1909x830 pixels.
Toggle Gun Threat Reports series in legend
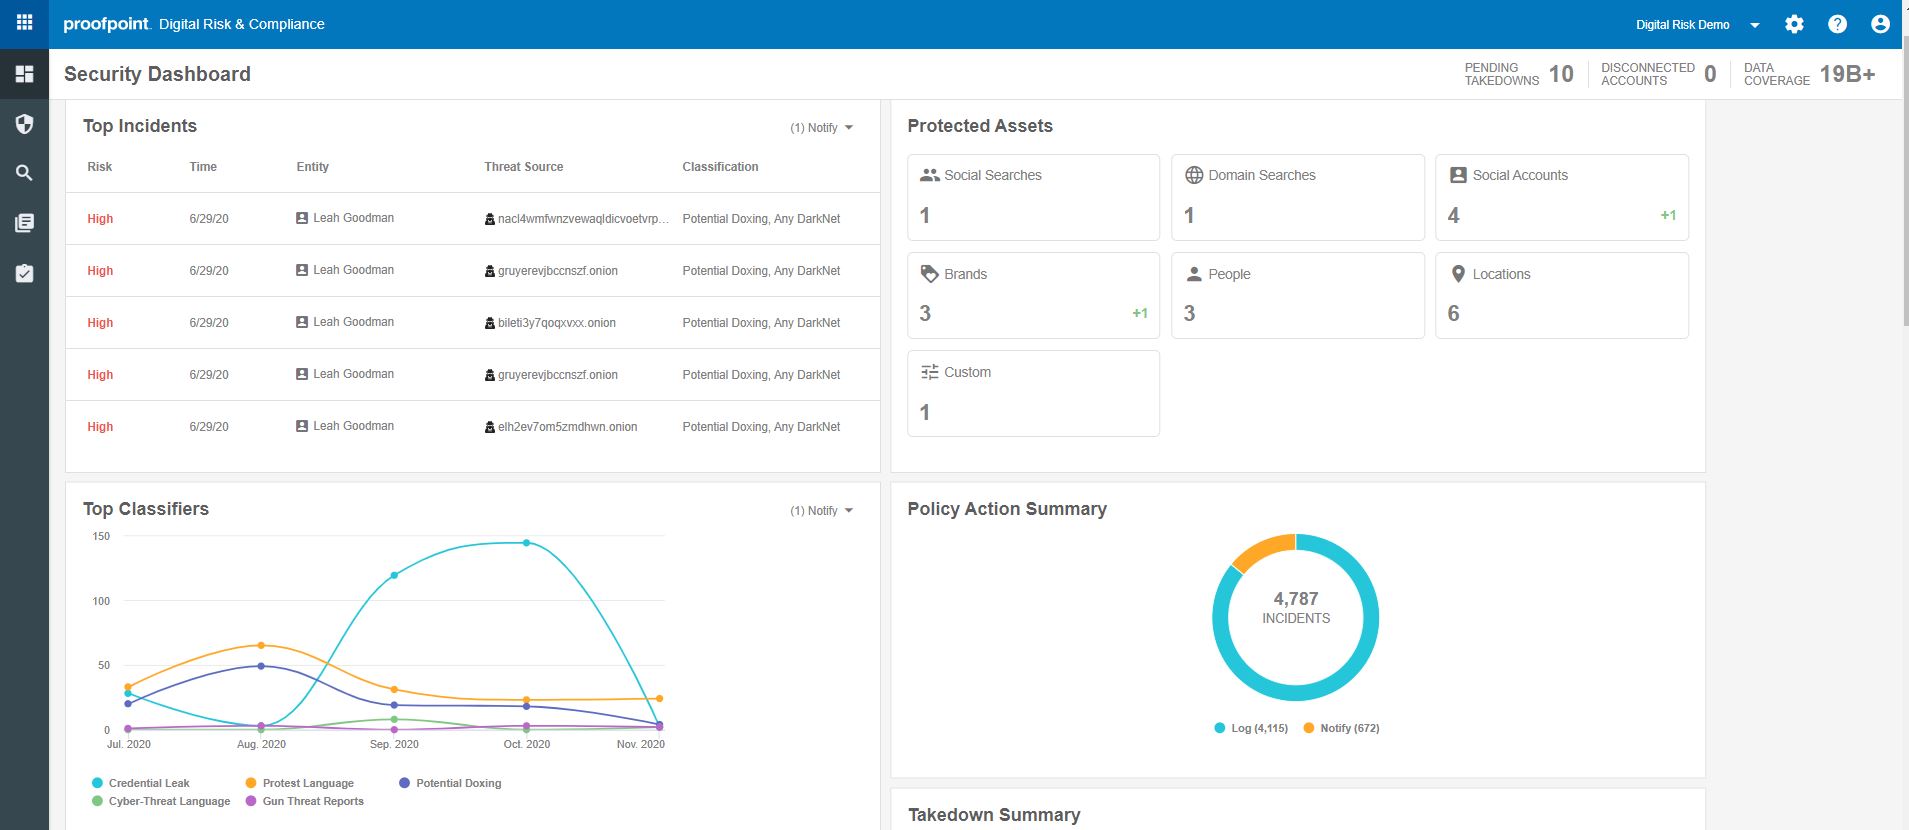pos(304,801)
